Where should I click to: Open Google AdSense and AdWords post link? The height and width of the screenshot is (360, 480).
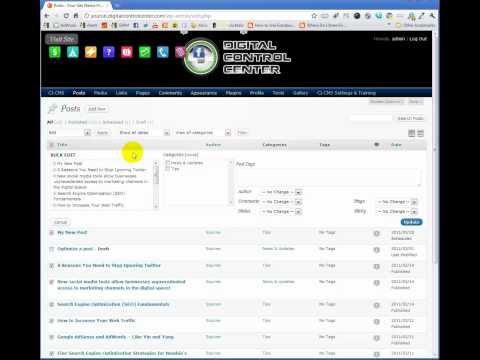(x=116, y=337)
